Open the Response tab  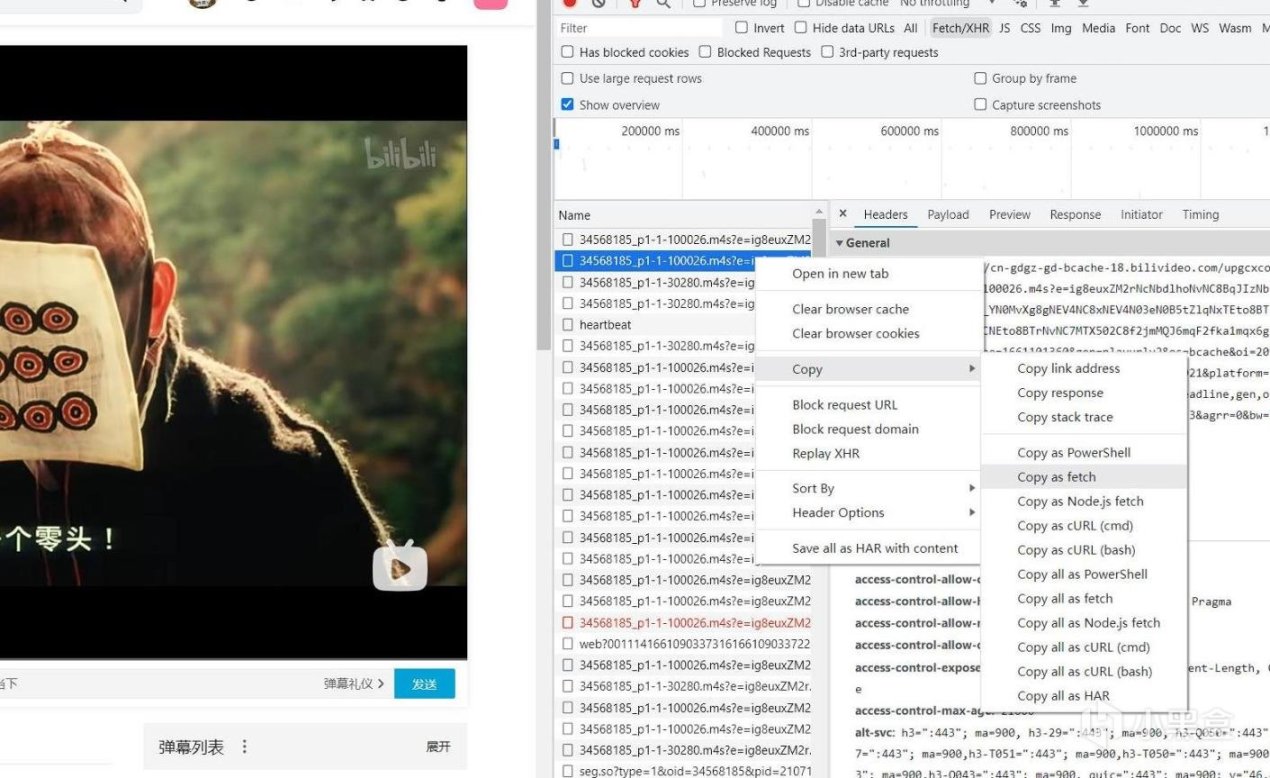pyautogui.click(x=1075, y=214)
